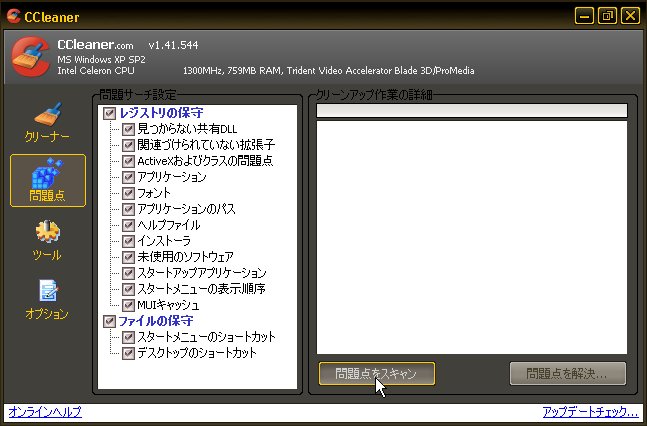Click inside the results list area
Image resolution: width=647 pixels, height=426 pixels.
click(x=472, y=237)
